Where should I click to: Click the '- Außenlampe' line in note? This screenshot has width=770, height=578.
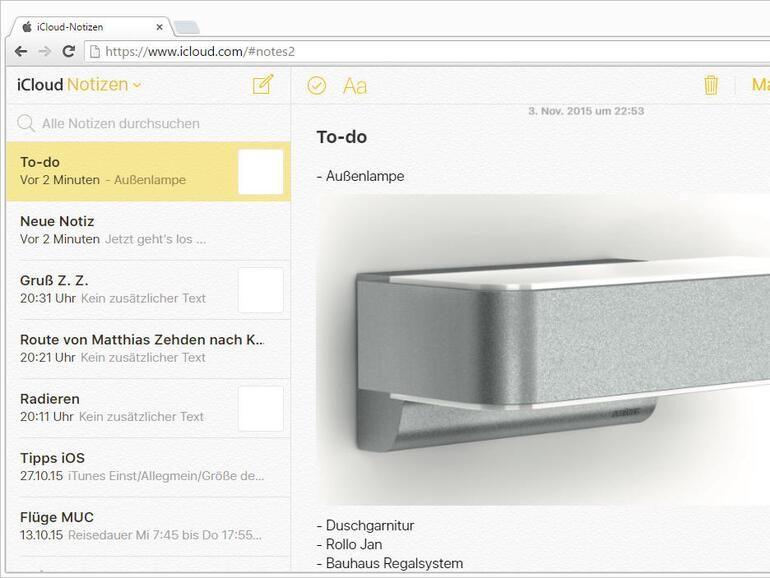click(361, 176)
